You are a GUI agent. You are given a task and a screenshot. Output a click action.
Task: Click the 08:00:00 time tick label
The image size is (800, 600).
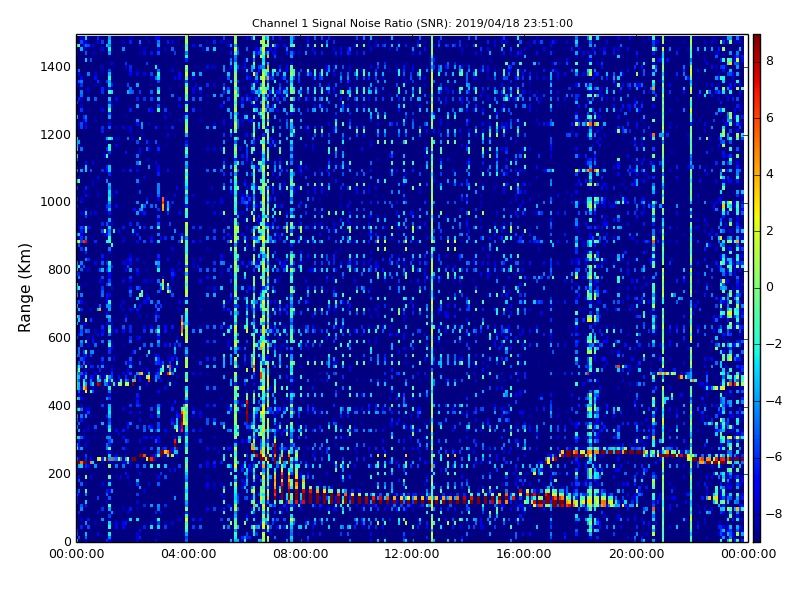click(x=301, y=554)
